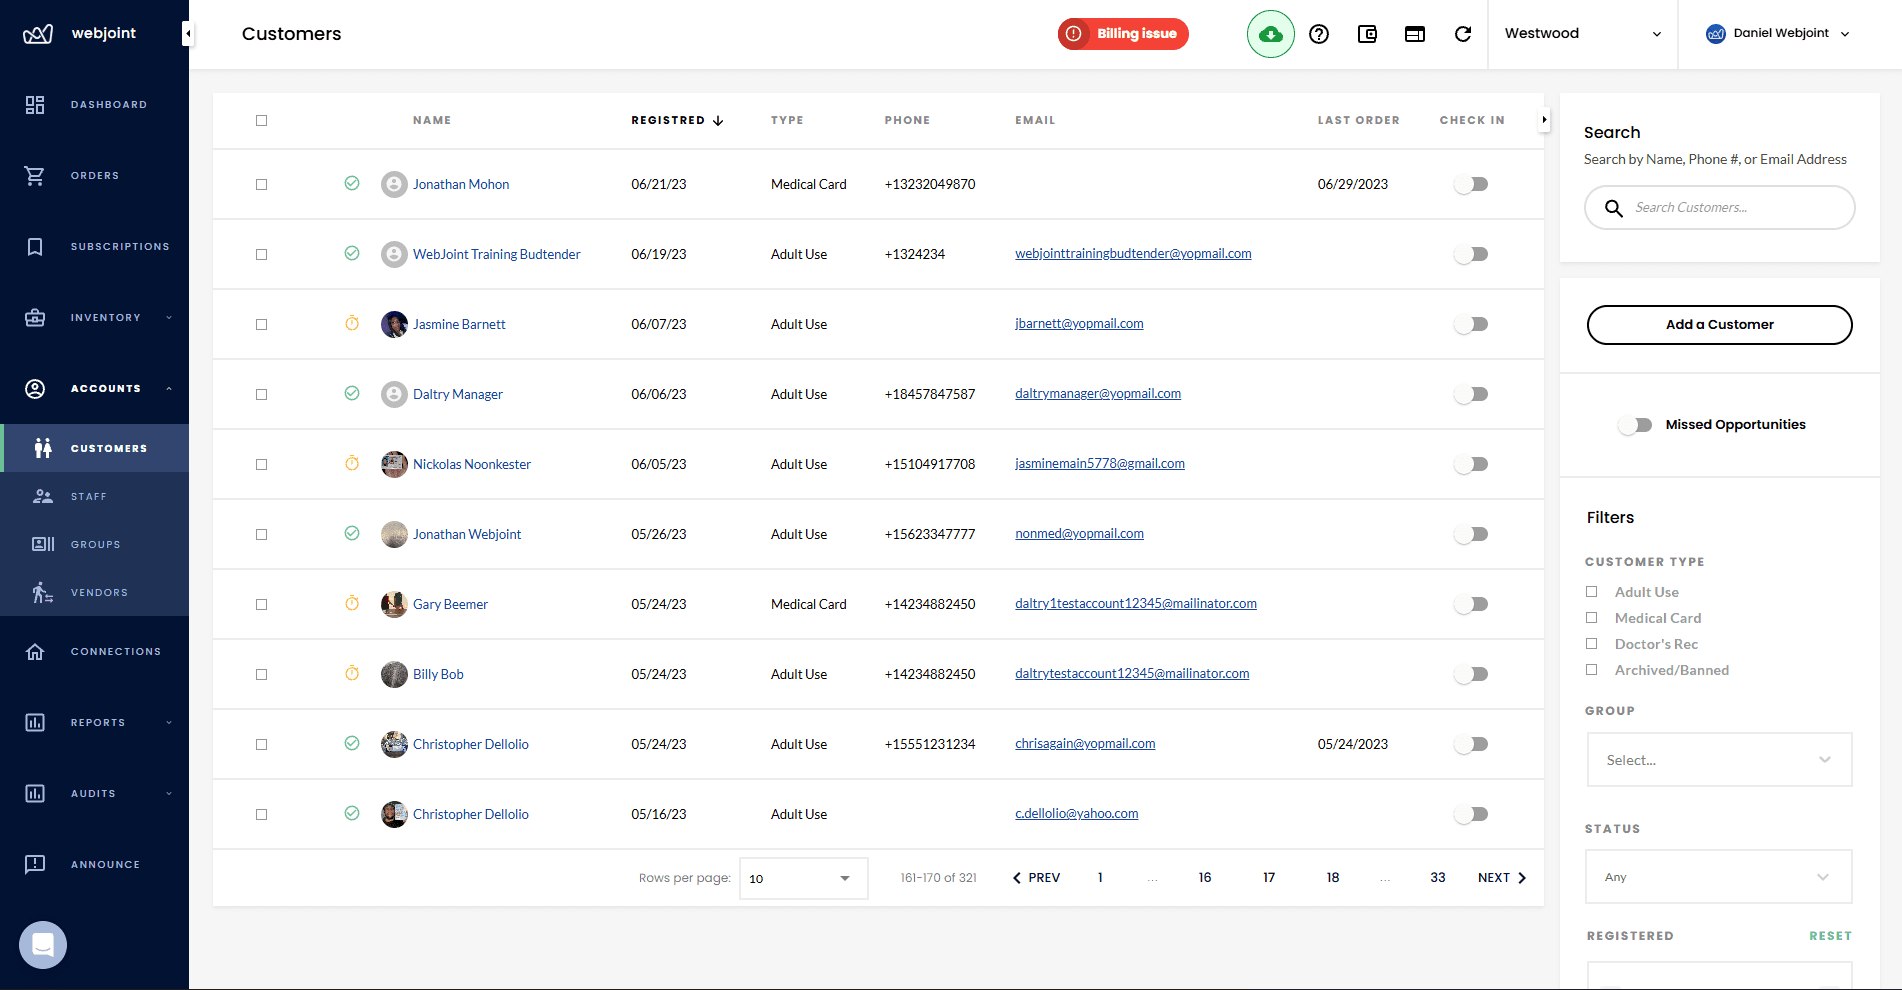Check the Medical Card filter checkbox
The image size is (1902, 990).
[1592, 617]
